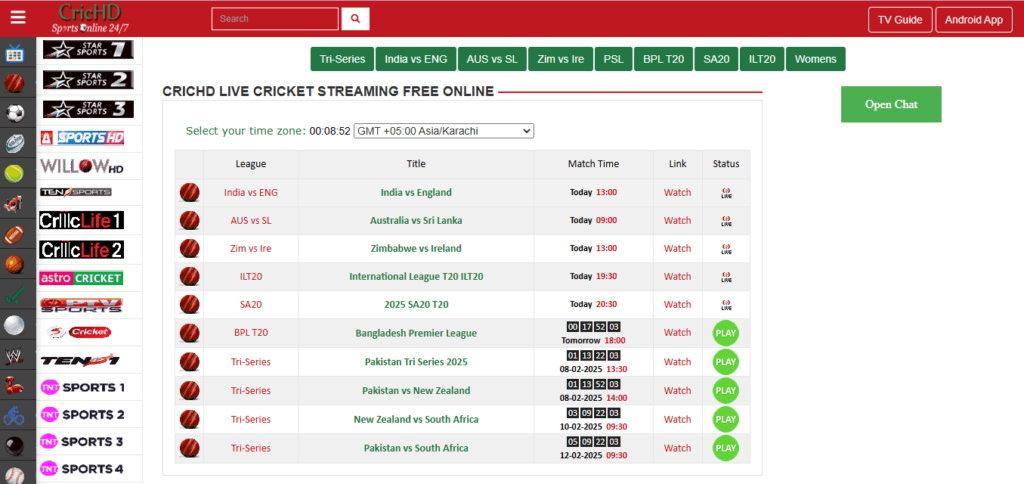Select the WWE wrestling icon

(15, 355)
